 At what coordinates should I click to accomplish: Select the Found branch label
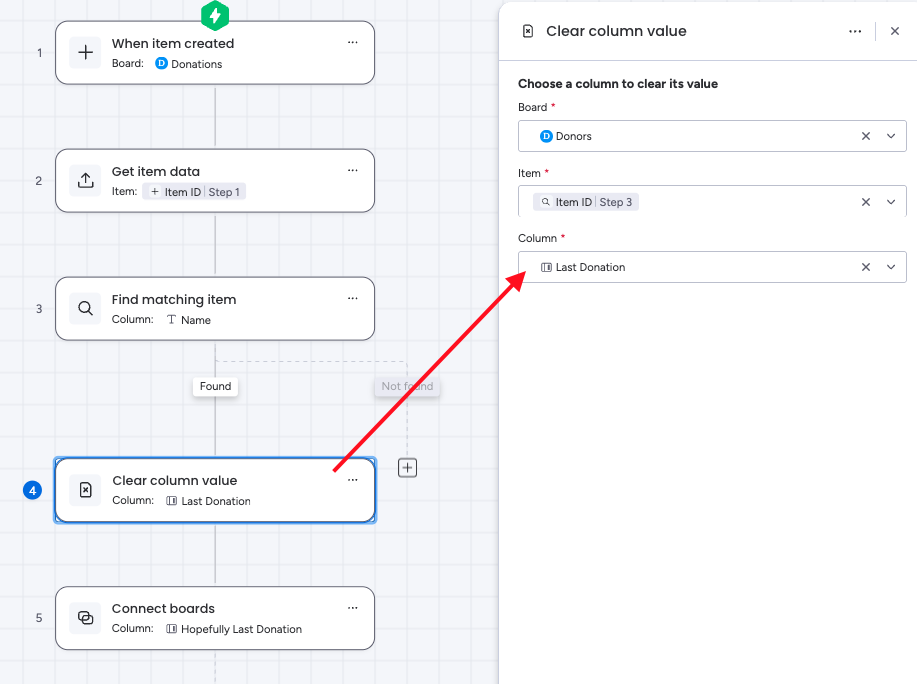pos(215,386)
